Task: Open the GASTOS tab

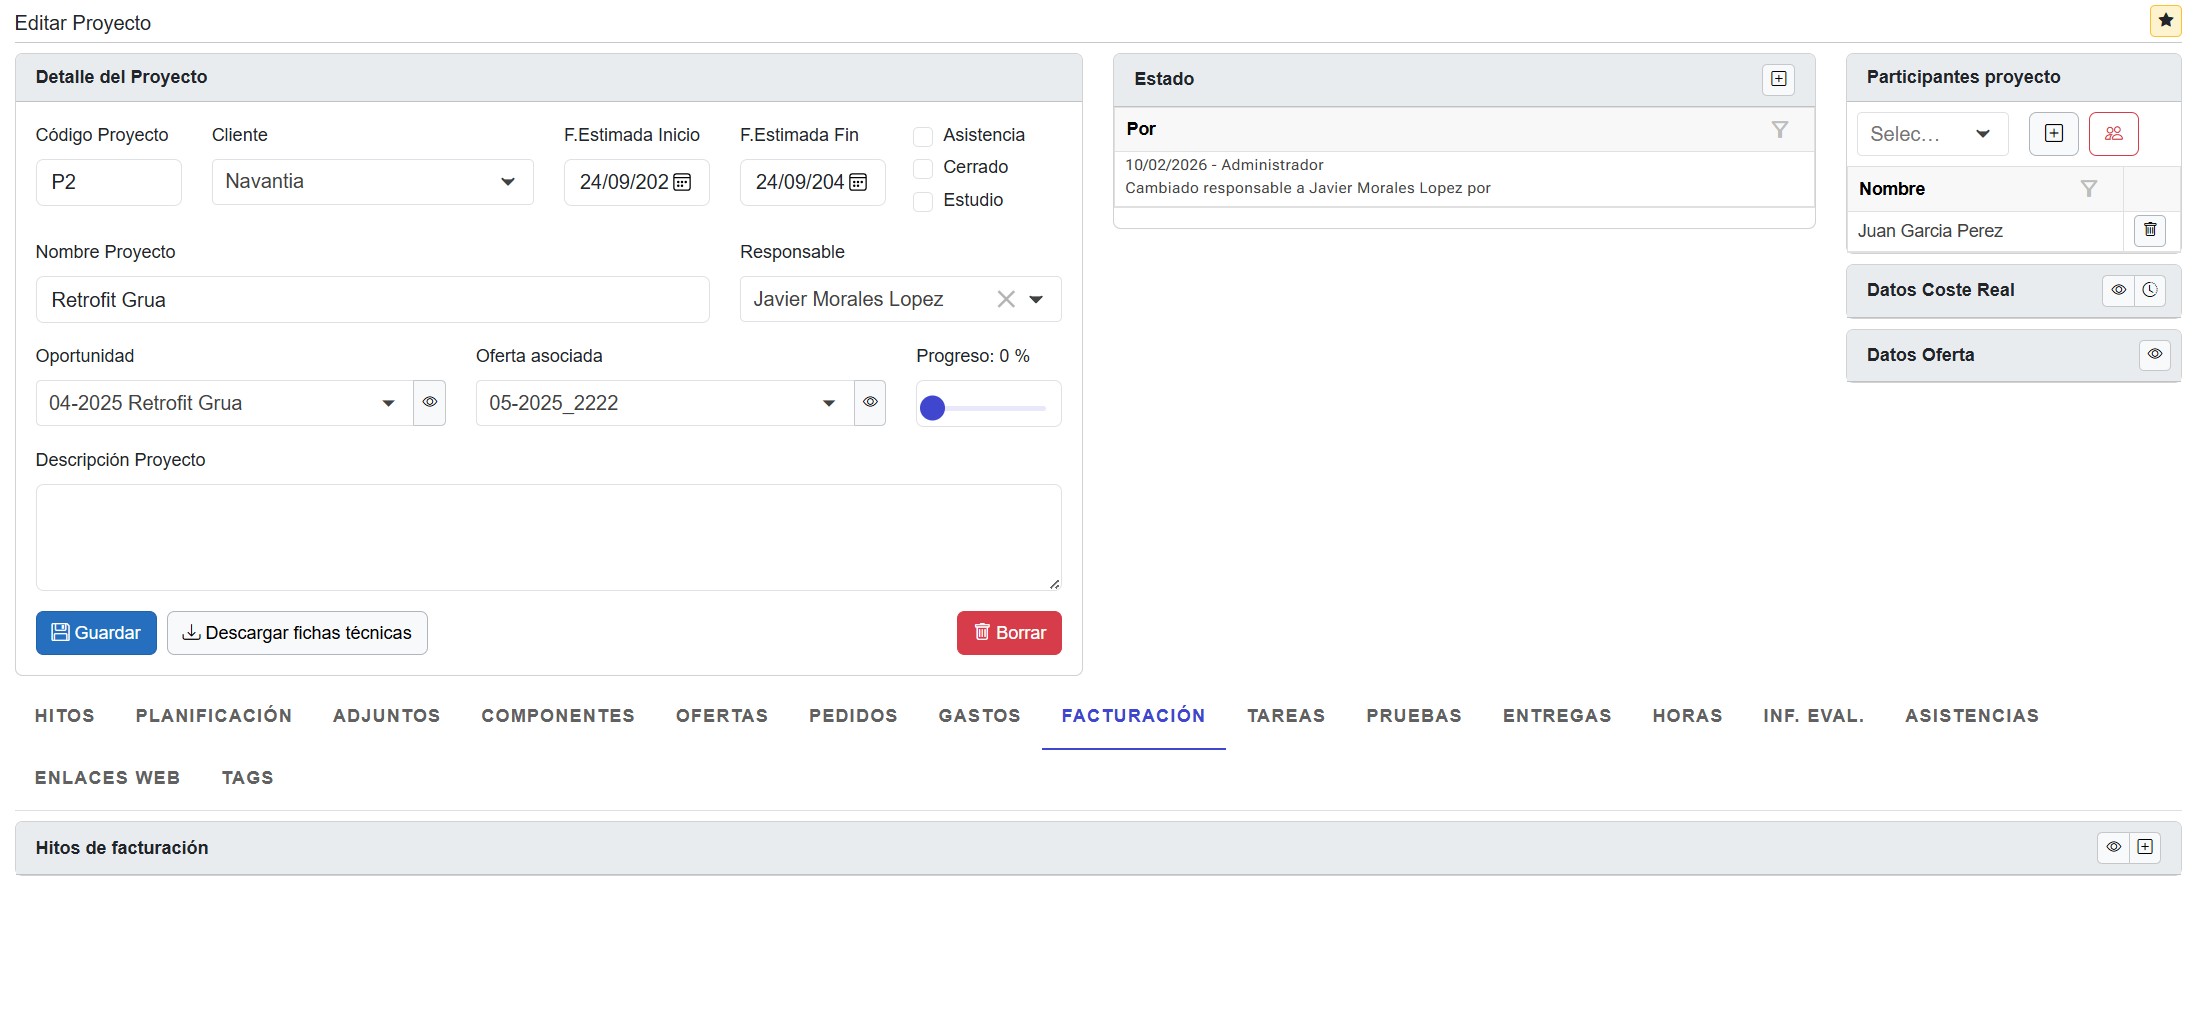Action: tap(979, 716)
